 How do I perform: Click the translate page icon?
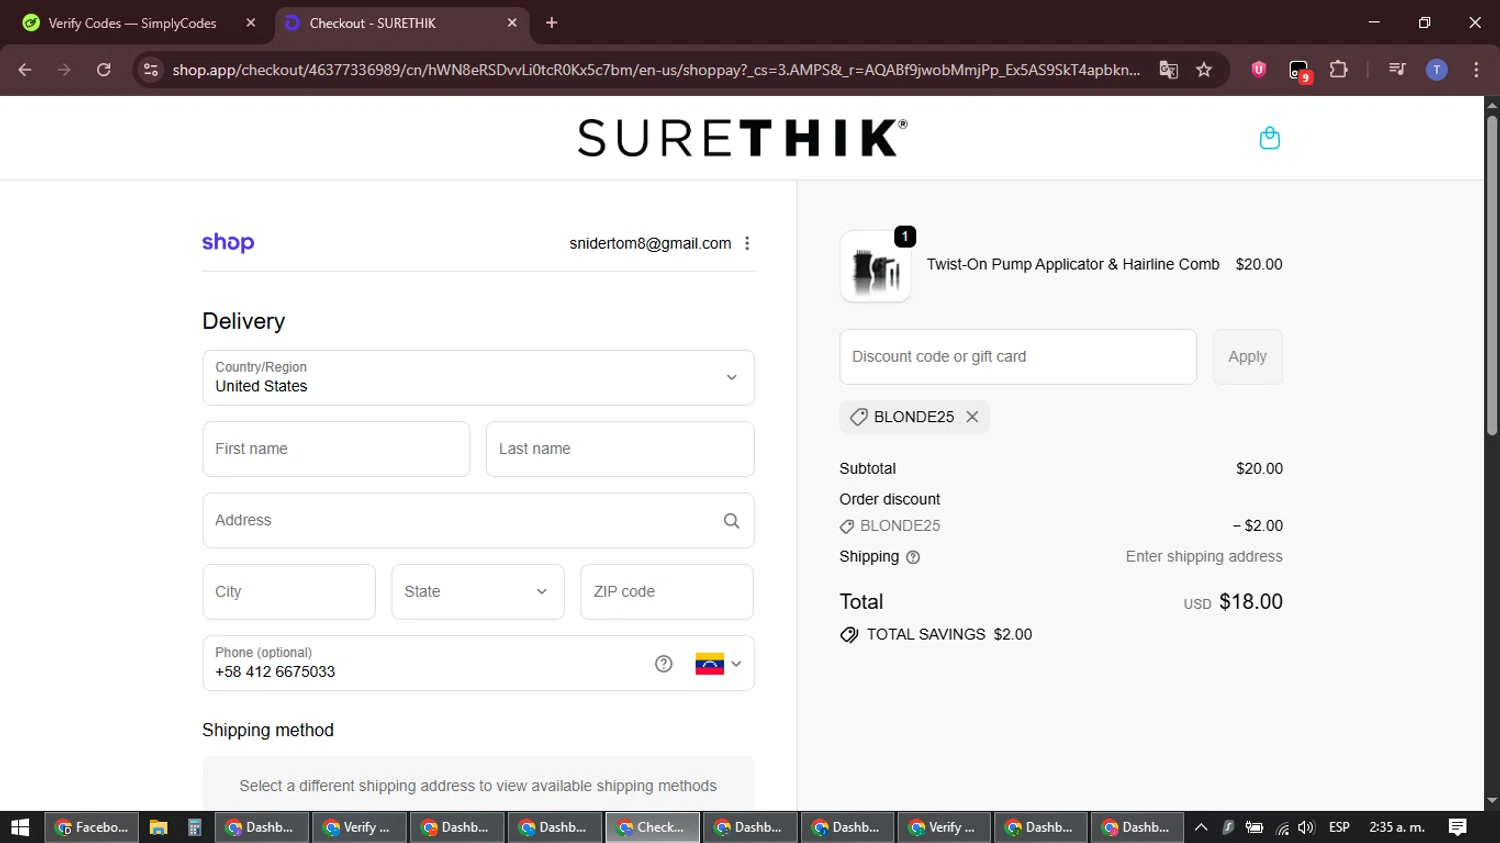point(1168,70)
